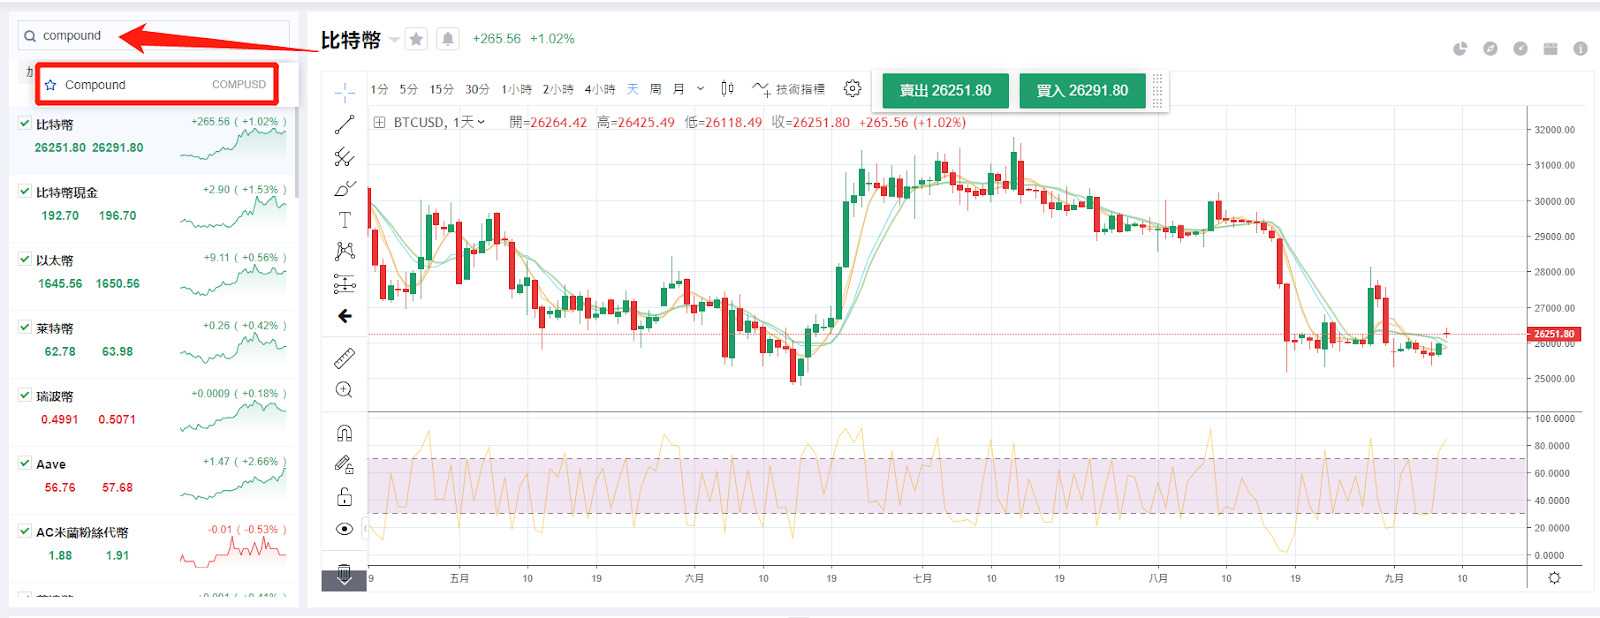Toggle the 以太幣 watchlist checkbox
The height and width of the screenshot is (618, 1600).
pyautogui.click(x=25, y=259)
